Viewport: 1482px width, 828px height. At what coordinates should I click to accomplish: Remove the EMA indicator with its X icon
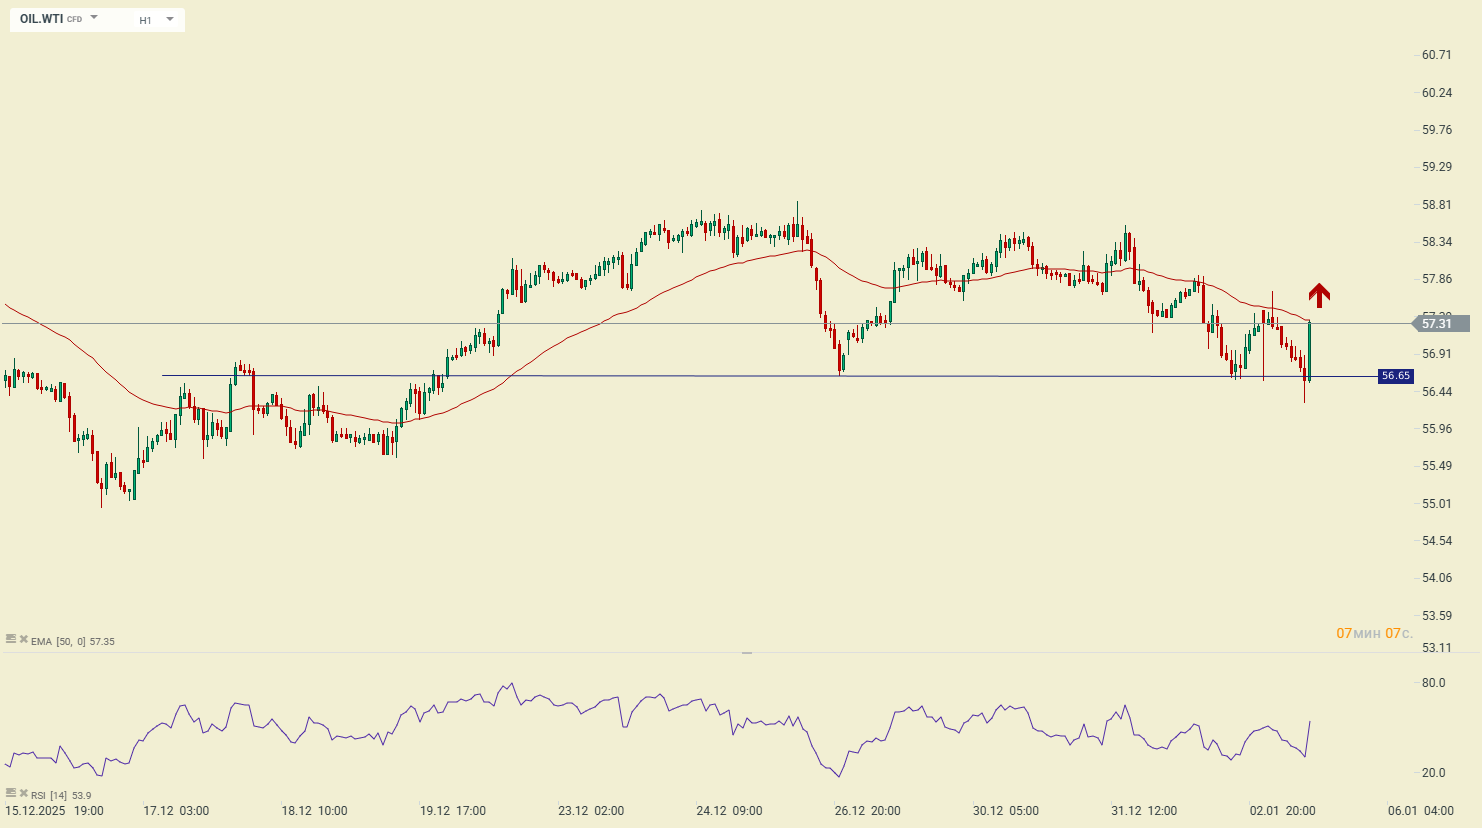(x=23, y=639)
